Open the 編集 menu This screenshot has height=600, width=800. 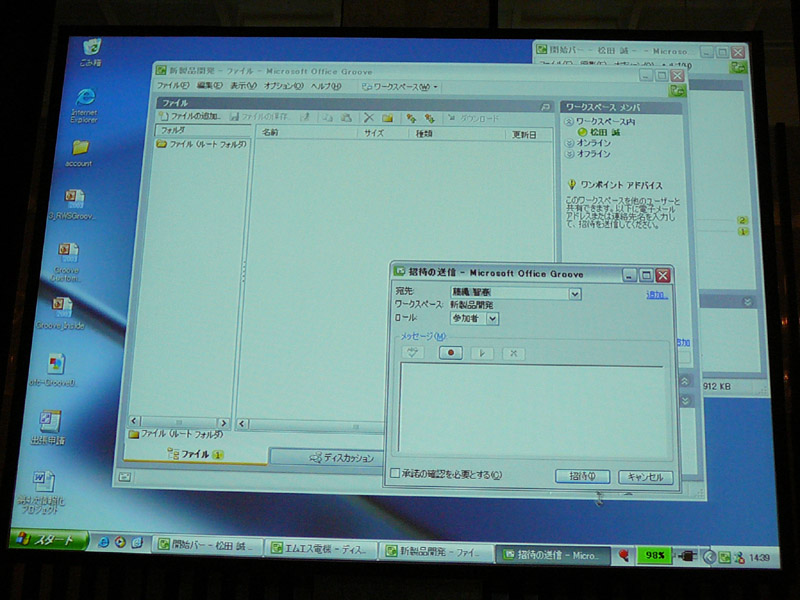point(209,85)
